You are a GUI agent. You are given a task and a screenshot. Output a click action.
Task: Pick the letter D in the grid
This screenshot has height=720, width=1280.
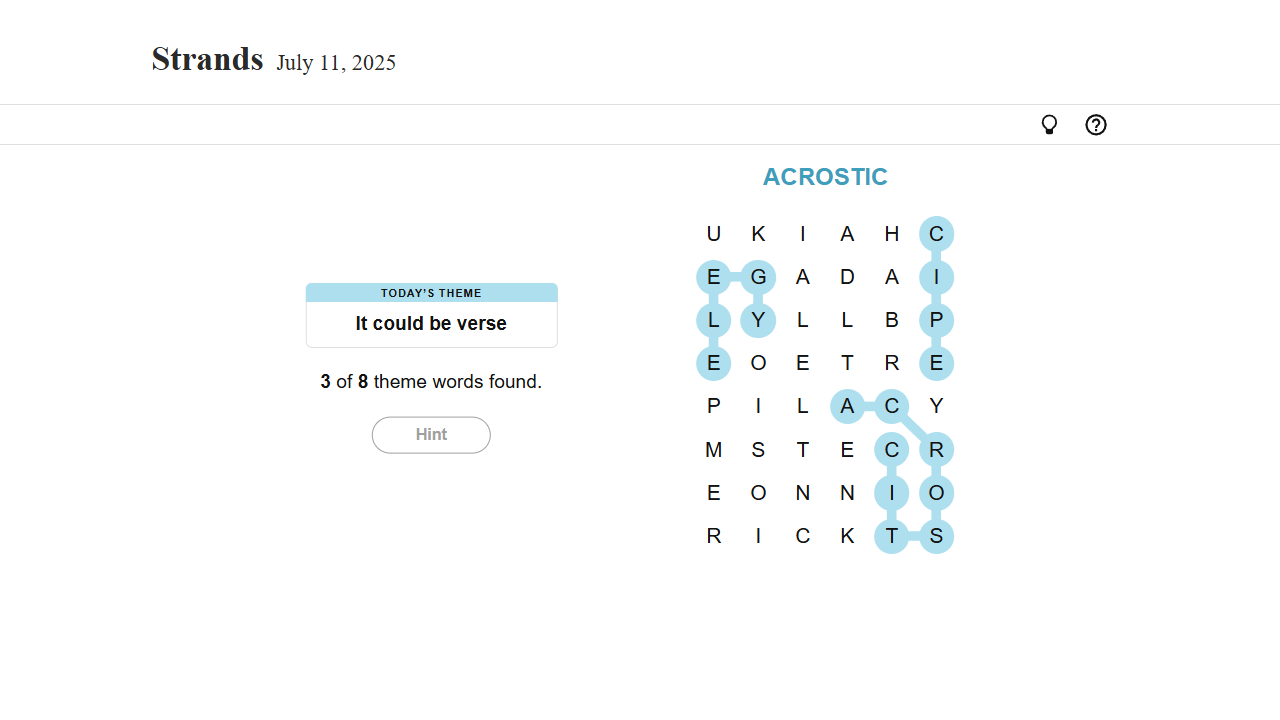coord(847,277)
